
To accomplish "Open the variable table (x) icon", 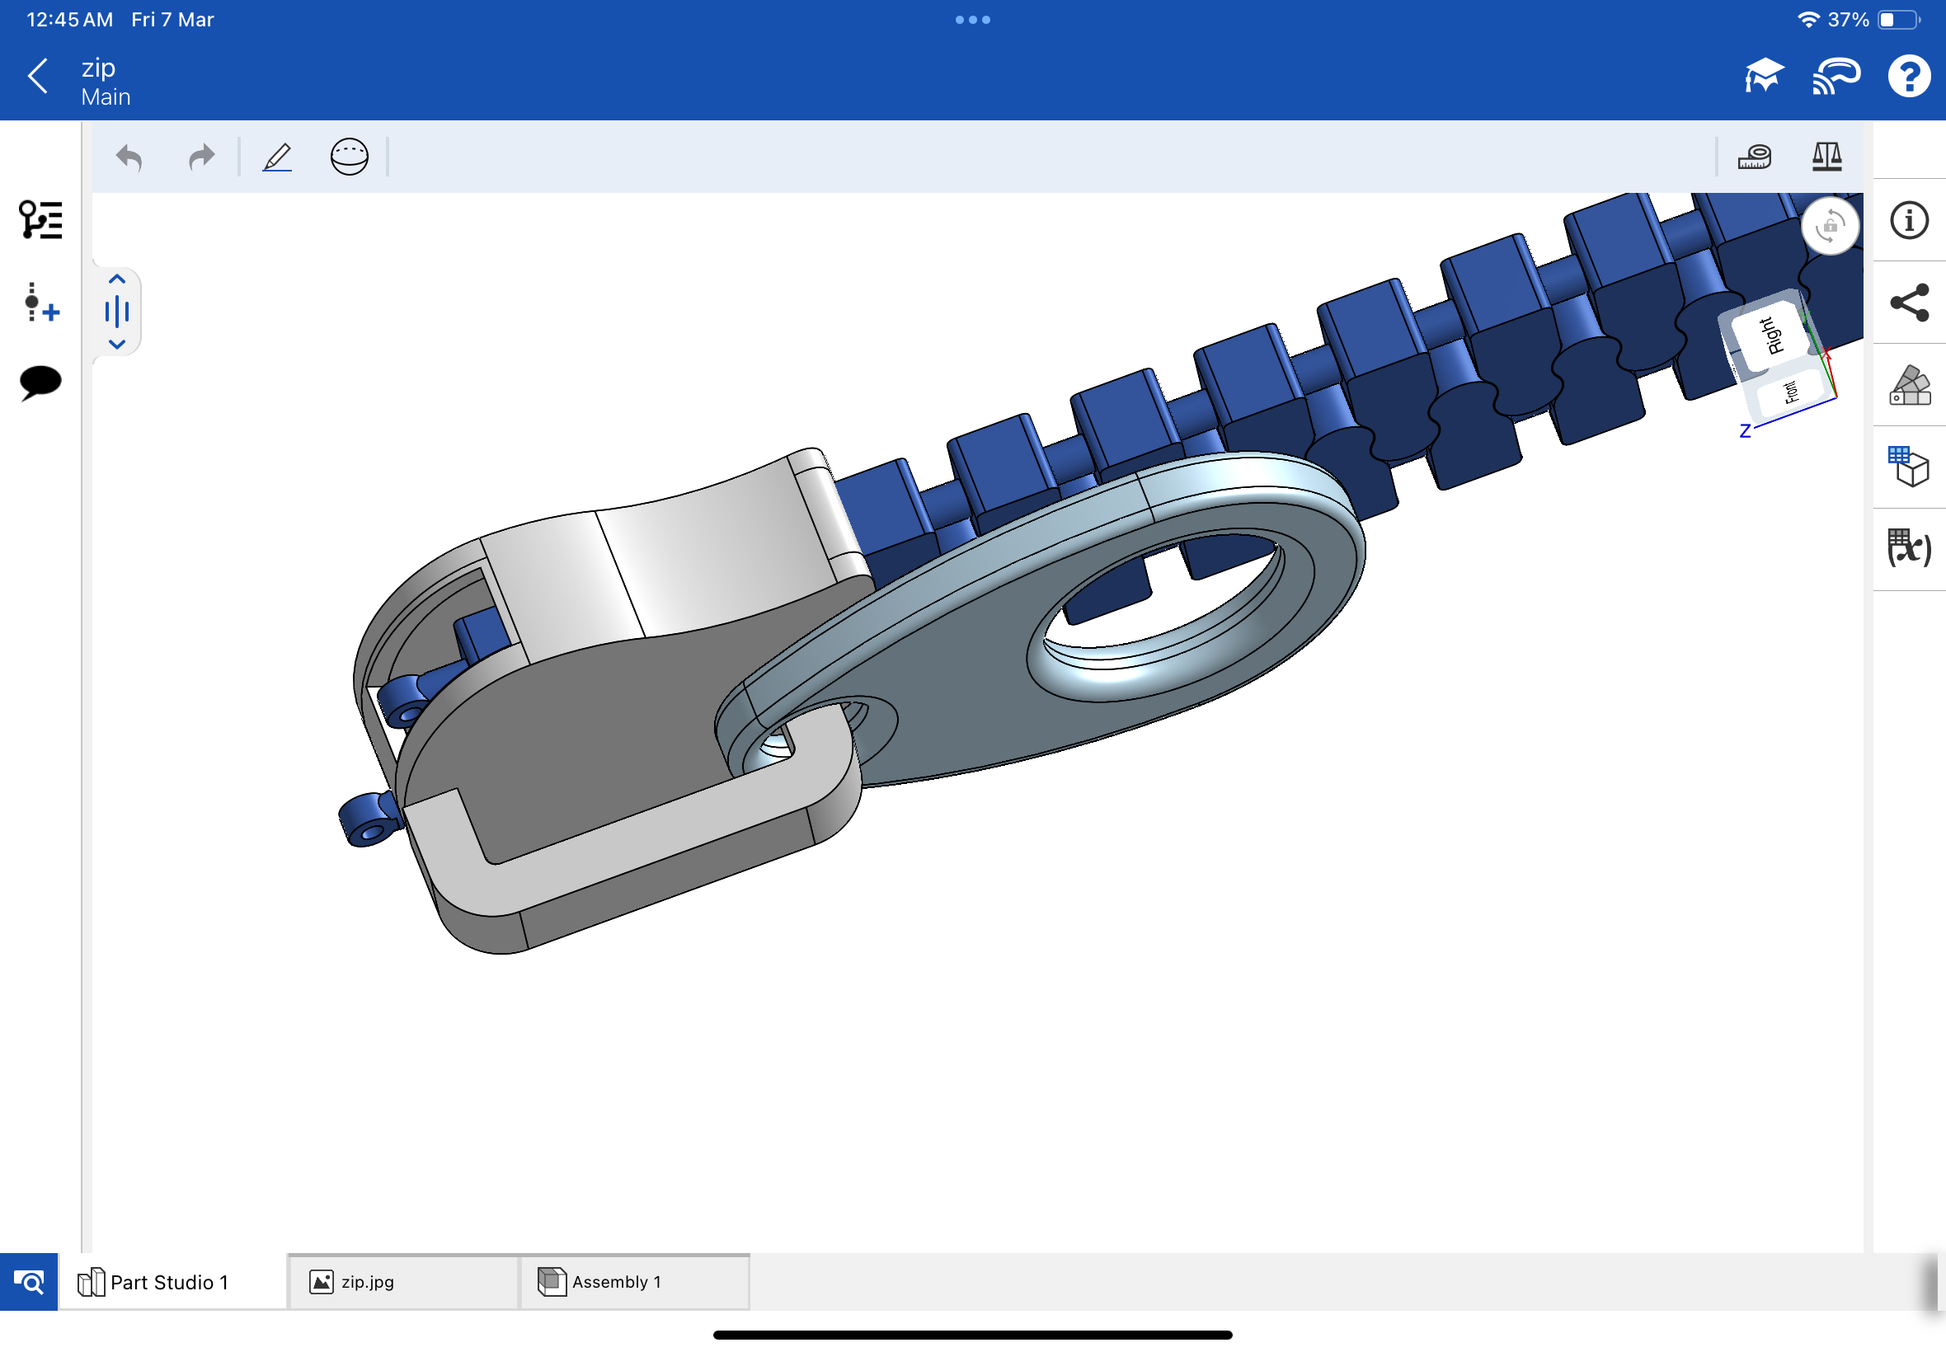I will pyautogui.click(x=1909, y=549).
